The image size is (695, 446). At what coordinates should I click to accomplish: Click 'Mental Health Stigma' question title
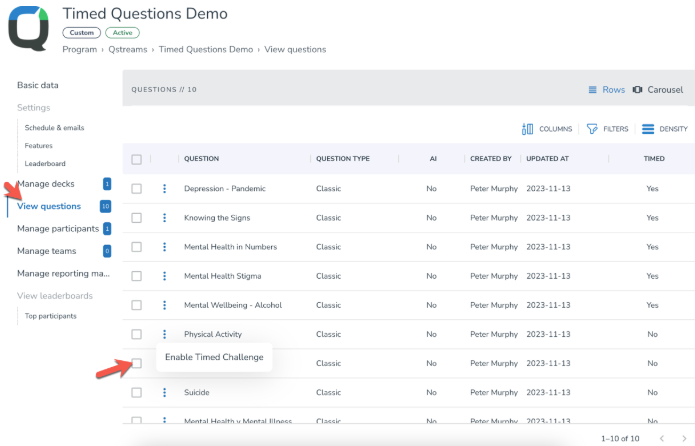tap(223, 276)
